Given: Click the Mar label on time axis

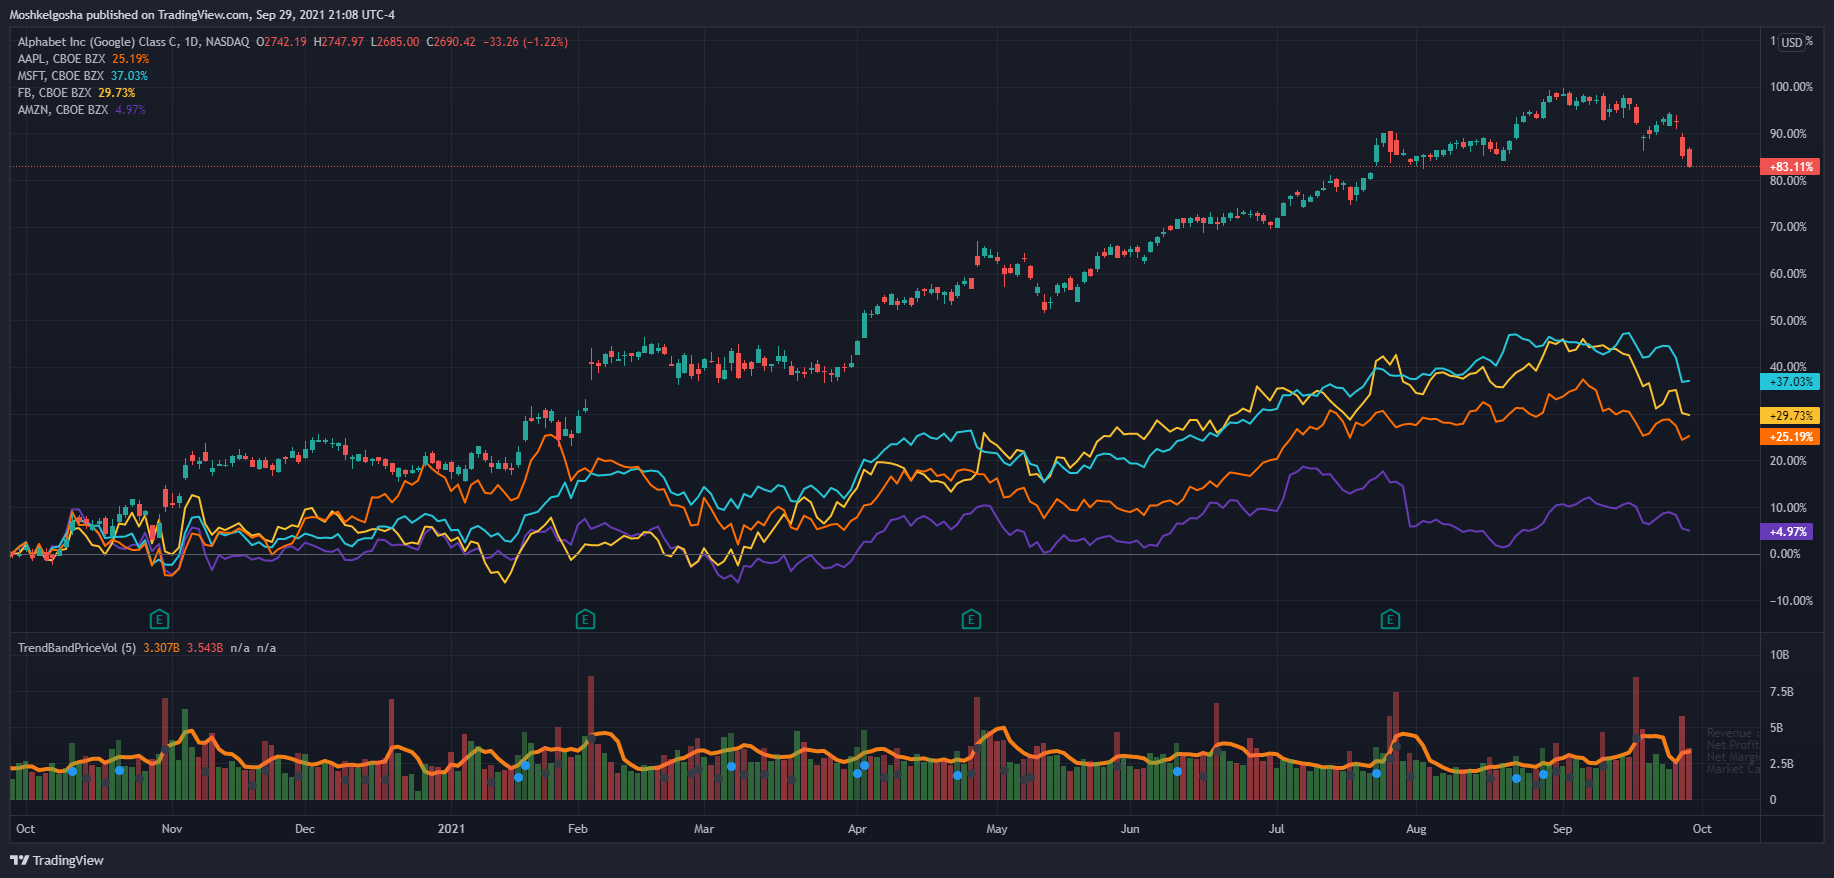Looking at the screenshot, I should (704, 829).
